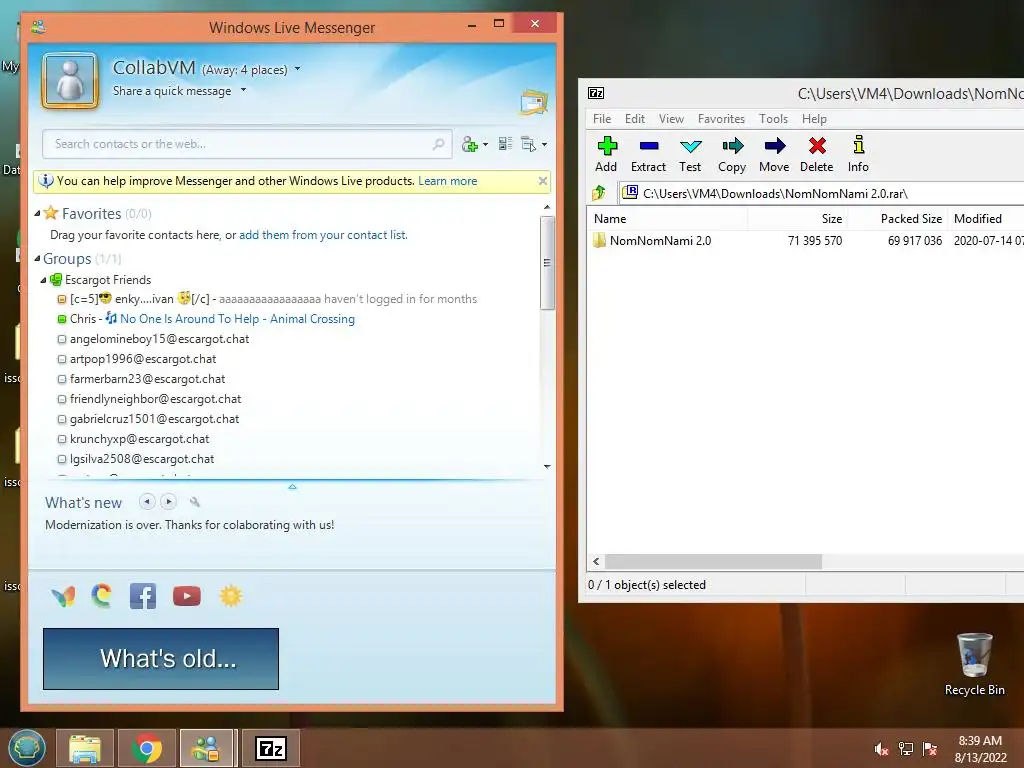The width and height of the screenshot is (1024, 768).
Task: Collapse the Escargot Friends group
Action: point(44,280)
